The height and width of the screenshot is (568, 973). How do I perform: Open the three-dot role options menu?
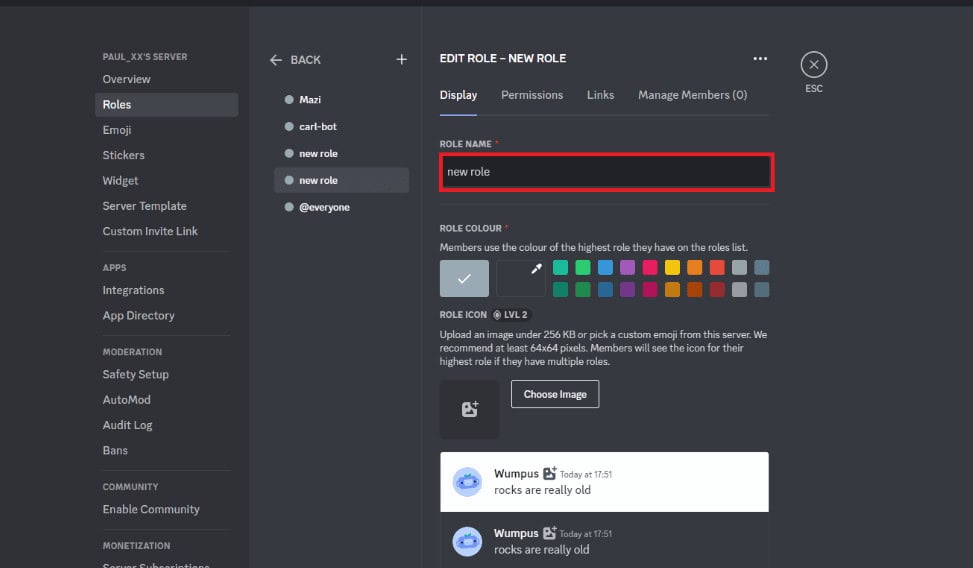click(760, 58)
